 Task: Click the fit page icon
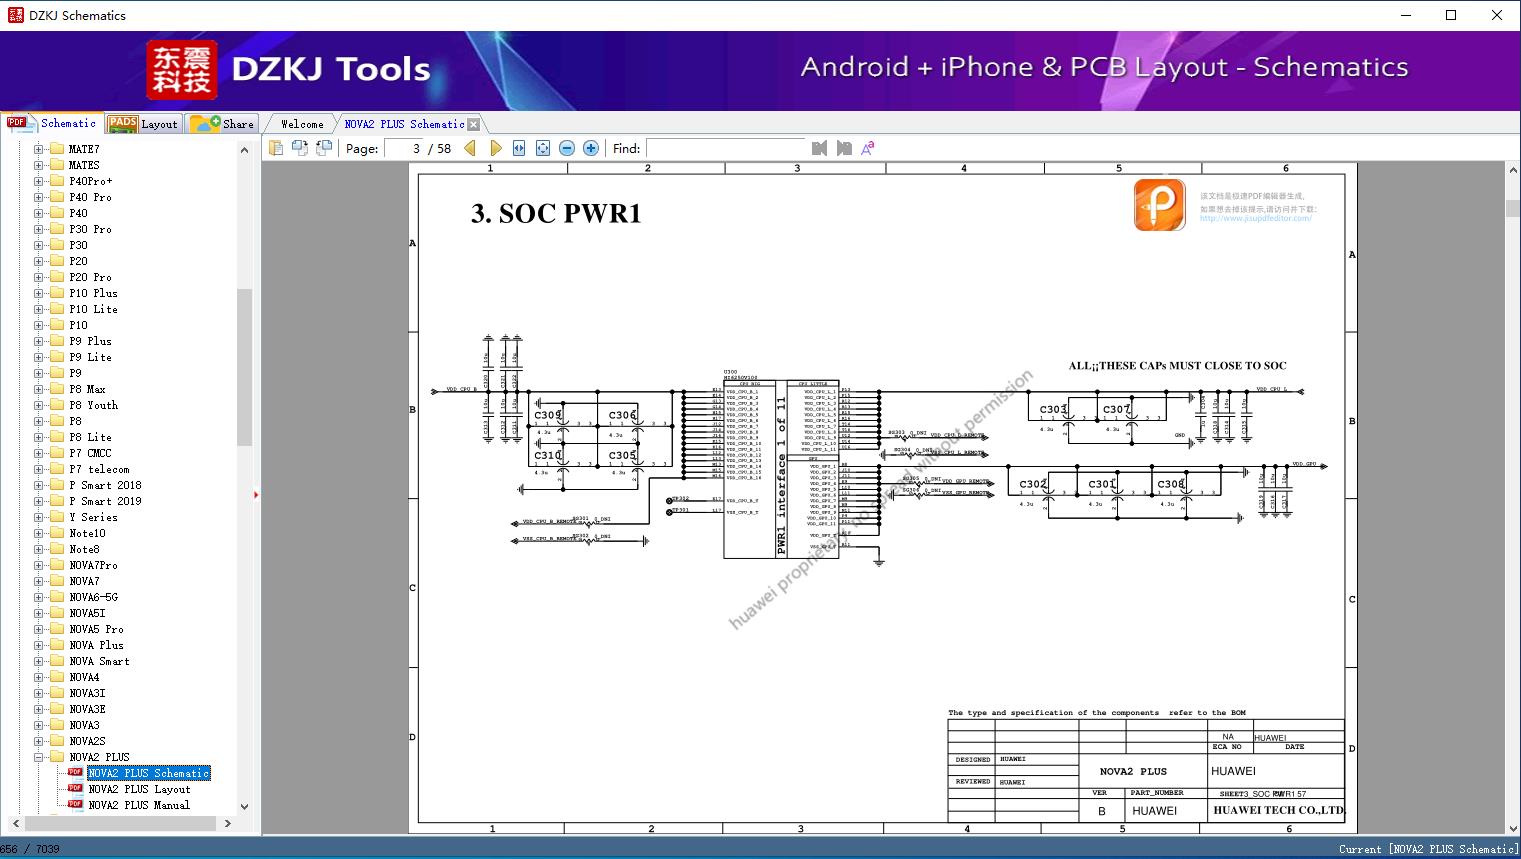tap(543, 148)
